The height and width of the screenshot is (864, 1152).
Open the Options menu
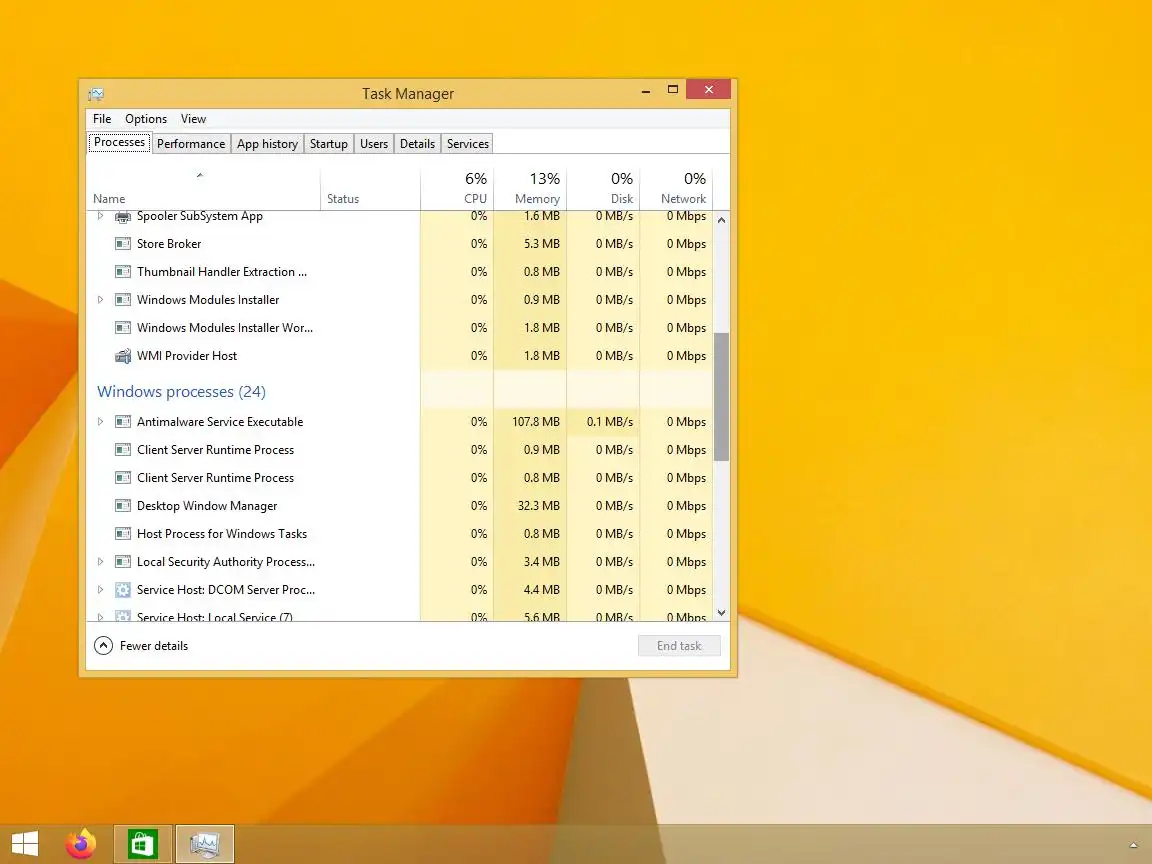[145, 119]
